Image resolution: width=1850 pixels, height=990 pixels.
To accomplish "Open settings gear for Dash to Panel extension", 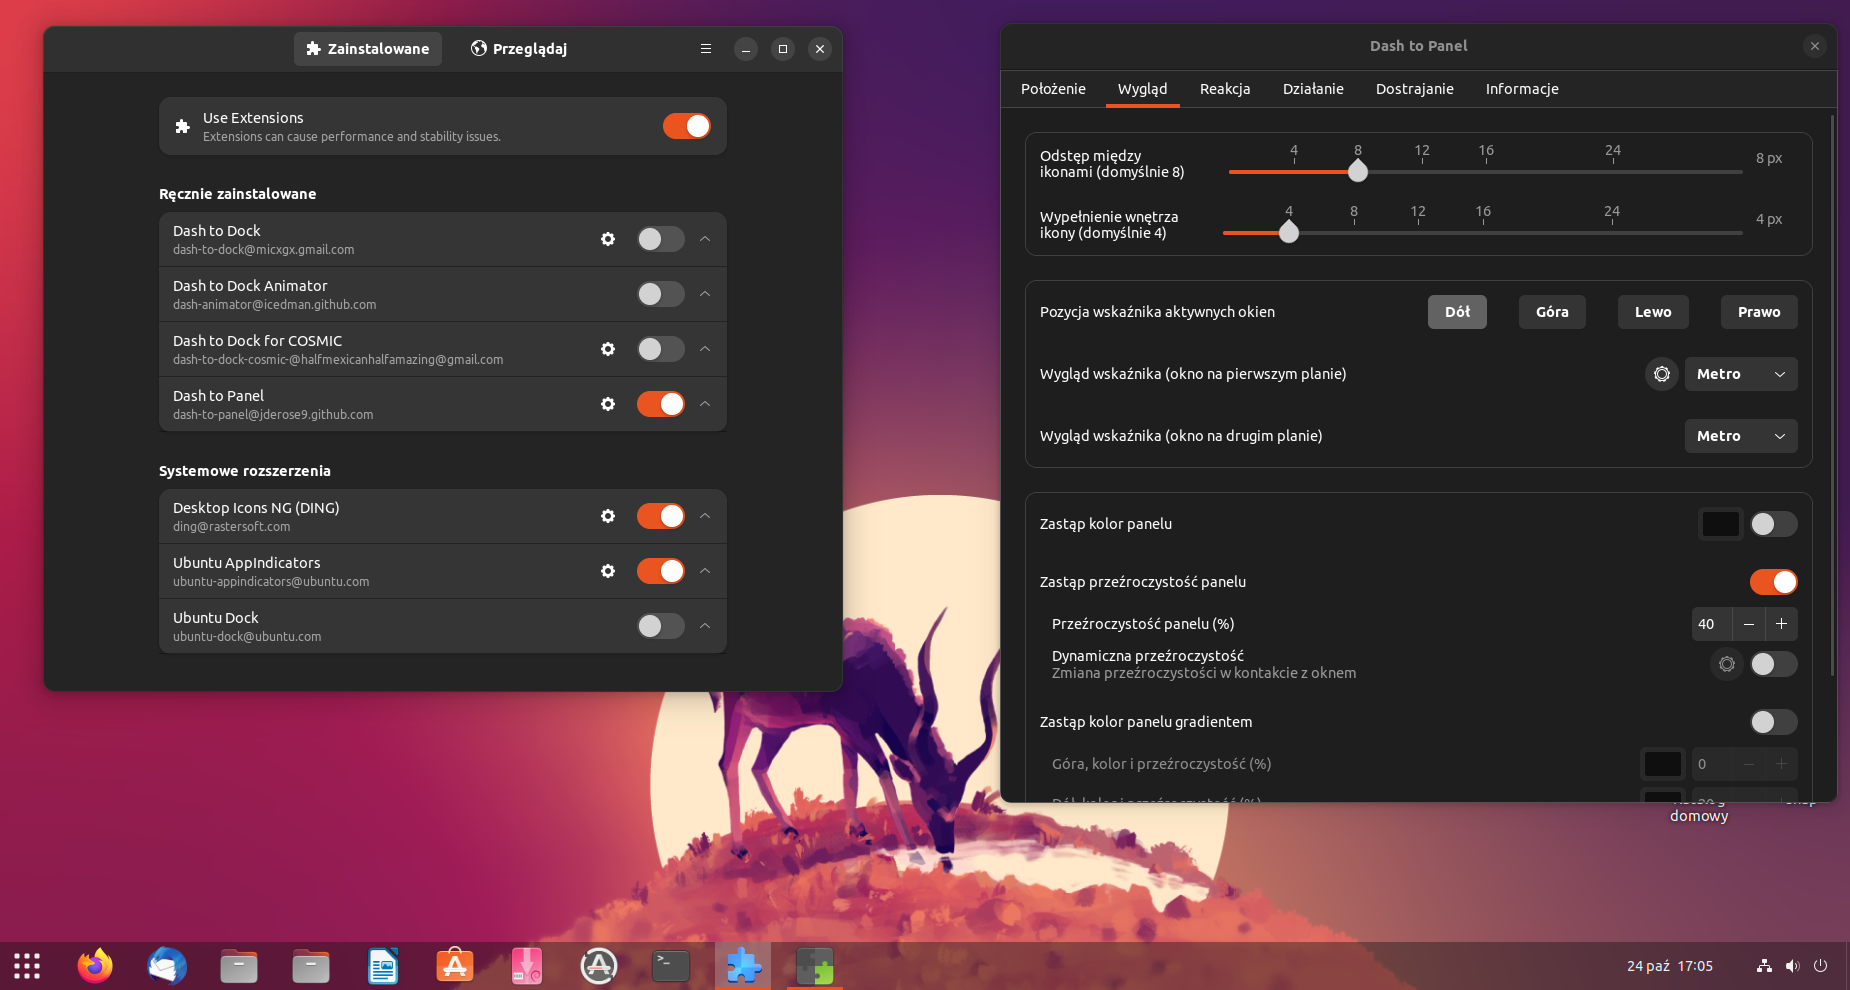I will click(608, 404).
